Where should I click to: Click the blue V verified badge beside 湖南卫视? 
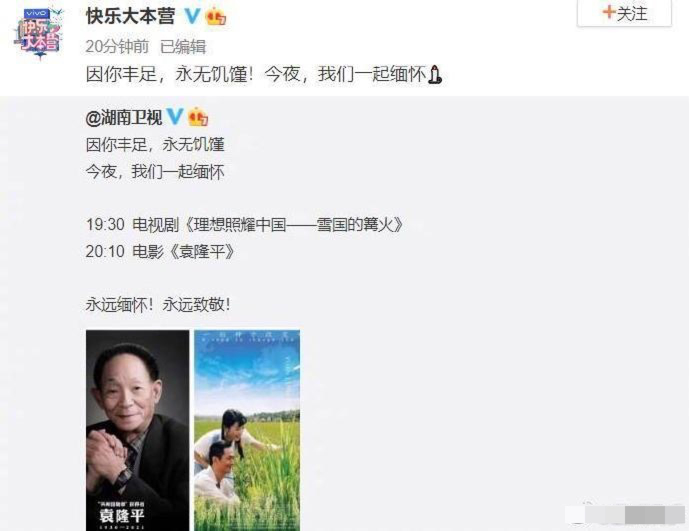(x=174, y=117)
